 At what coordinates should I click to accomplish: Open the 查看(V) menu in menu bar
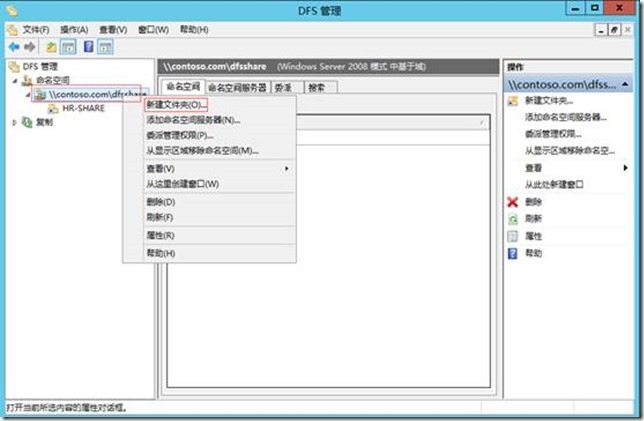[113, 30]
